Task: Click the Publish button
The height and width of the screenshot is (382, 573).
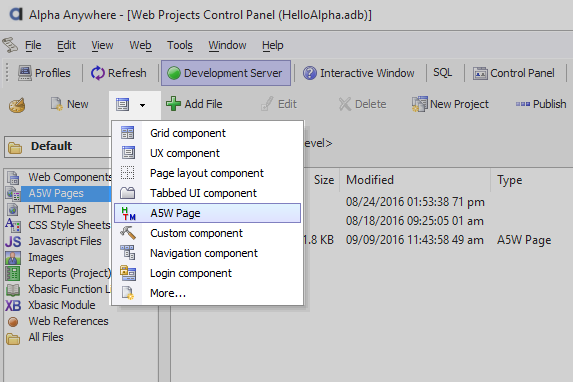Action: tap(541, 104)
